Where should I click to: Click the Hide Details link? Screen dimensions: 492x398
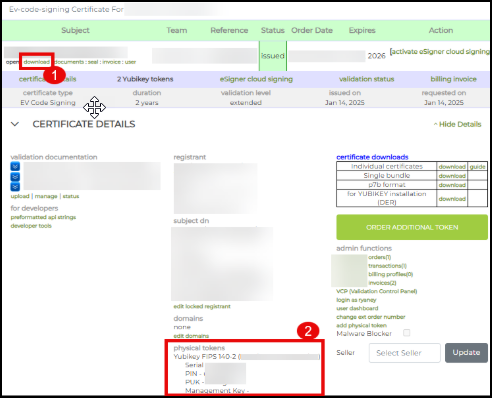(x=457, y=124)
